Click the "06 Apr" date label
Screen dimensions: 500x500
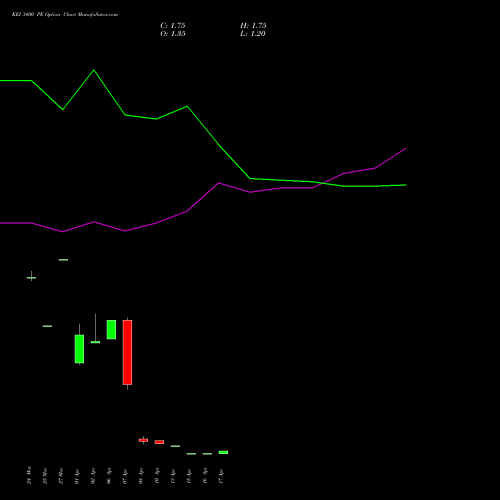point(109,476)
